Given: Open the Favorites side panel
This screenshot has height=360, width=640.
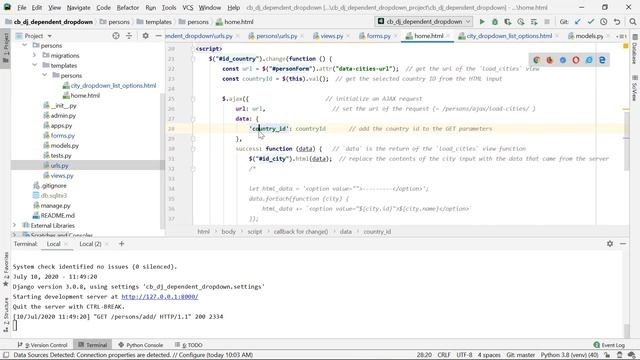Looking at the screenshot, I should [6, 269].
